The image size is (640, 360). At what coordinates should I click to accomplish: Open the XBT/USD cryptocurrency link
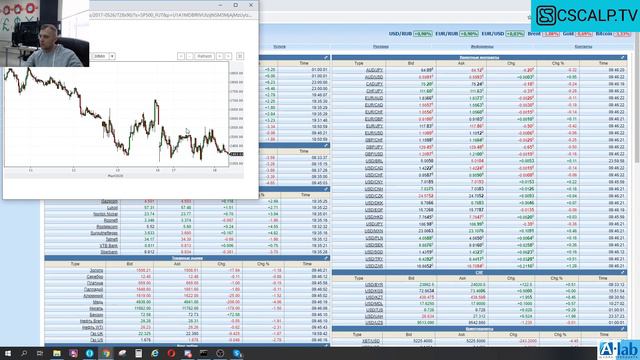click(x=371, y=341)
